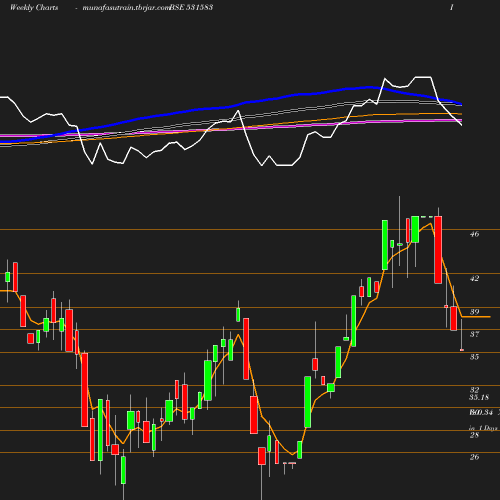This screenshot has width=500, height=500.
Task: Click the '35' price axis label
Action: point(474,357)
